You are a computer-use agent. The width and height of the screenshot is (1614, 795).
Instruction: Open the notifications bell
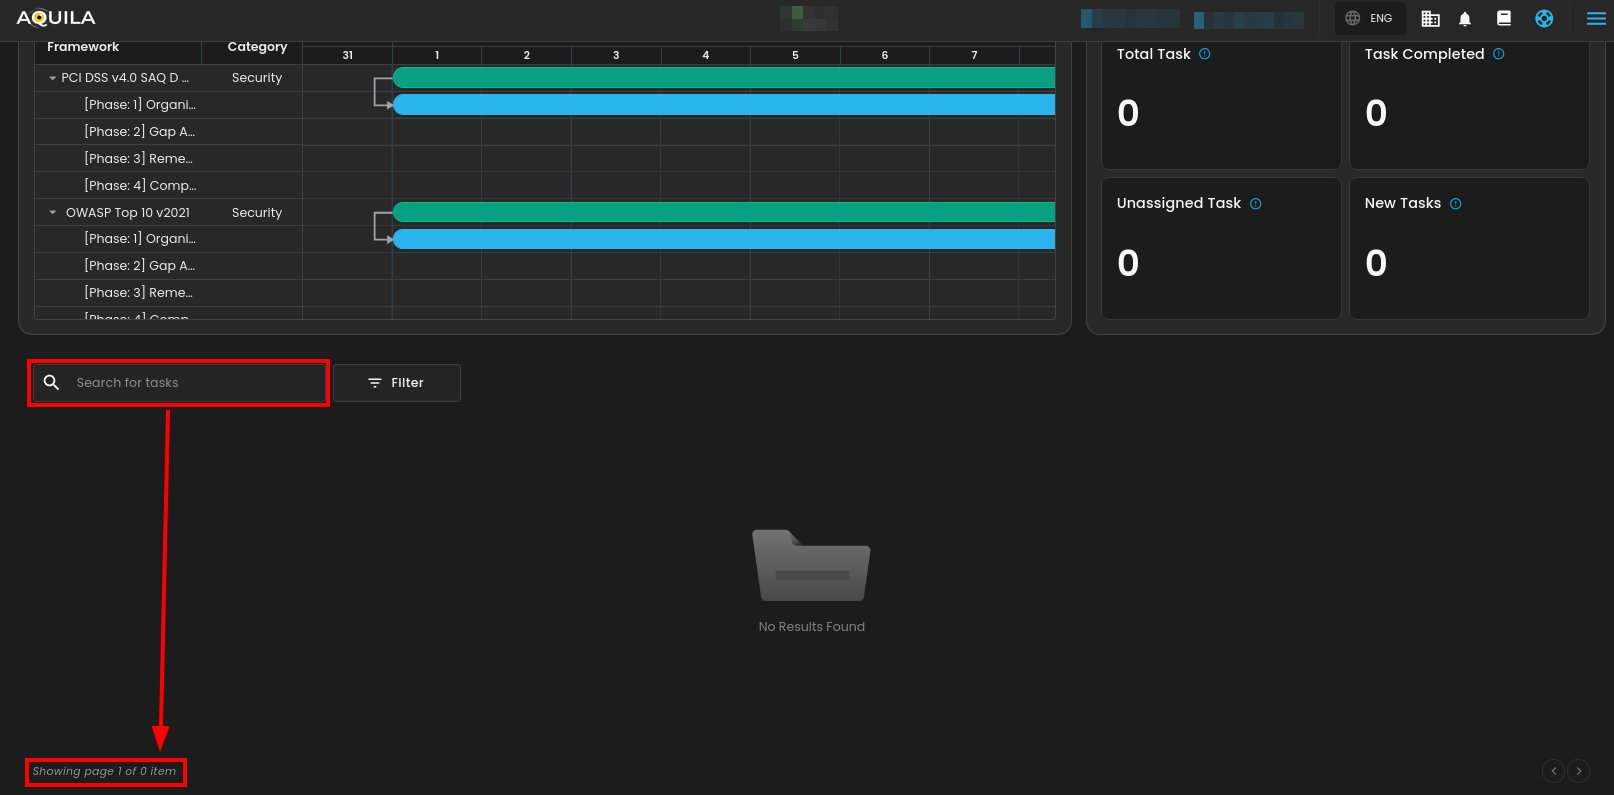(x=1465, y=19)
